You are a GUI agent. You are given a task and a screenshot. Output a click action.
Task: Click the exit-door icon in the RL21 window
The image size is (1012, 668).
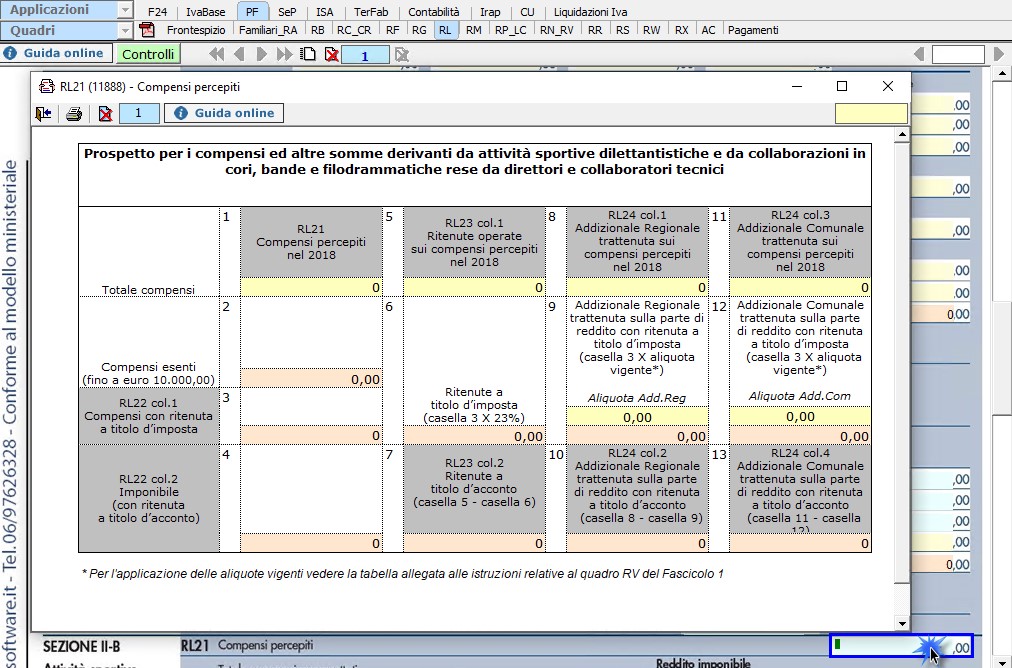42,113
